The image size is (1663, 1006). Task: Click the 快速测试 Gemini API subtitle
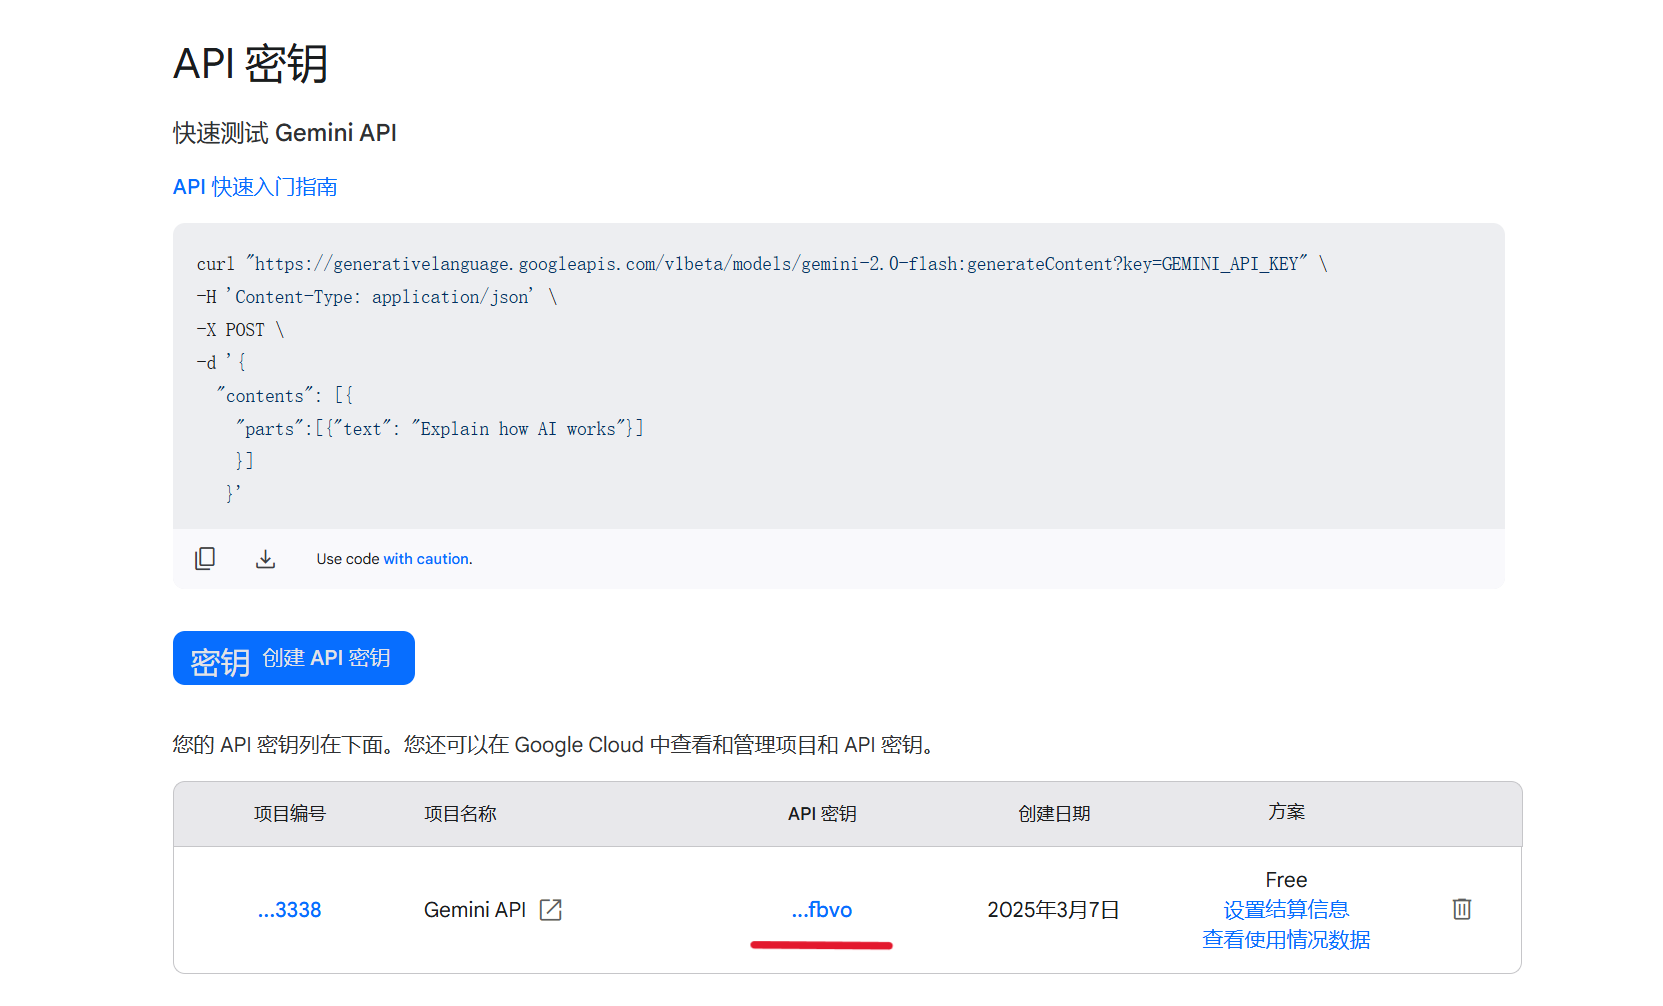coord(285,133)
